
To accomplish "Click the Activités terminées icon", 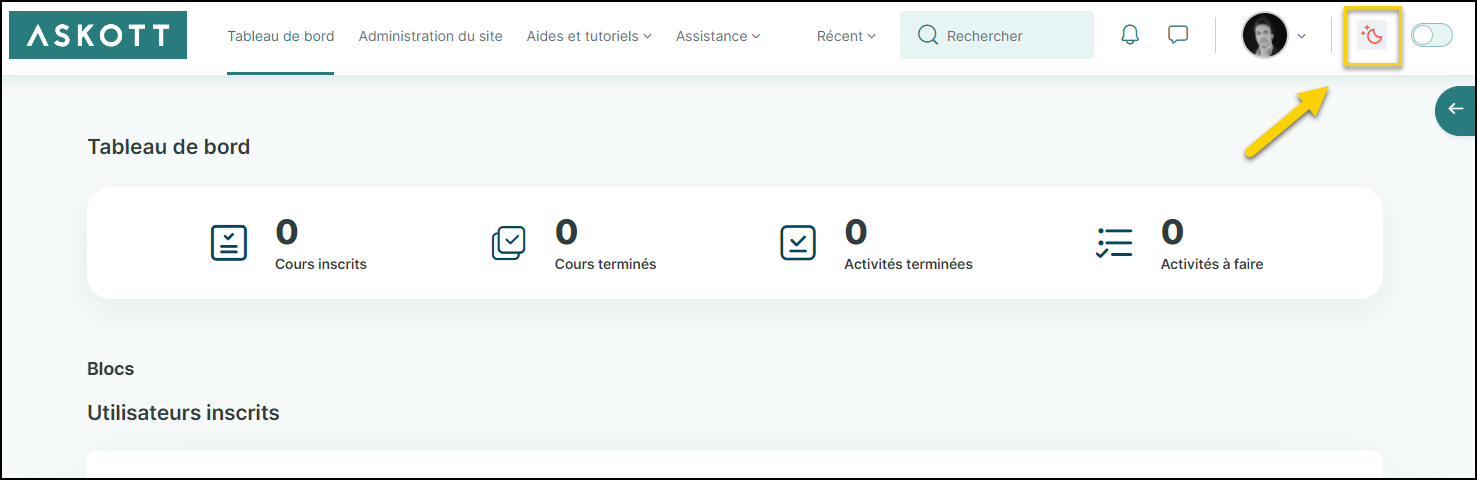I will (798, 243).
